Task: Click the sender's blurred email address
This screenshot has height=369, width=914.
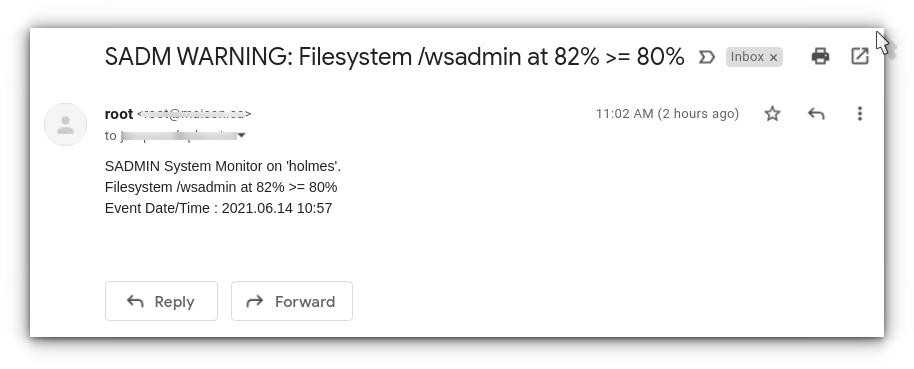Action: pos(194,114)
